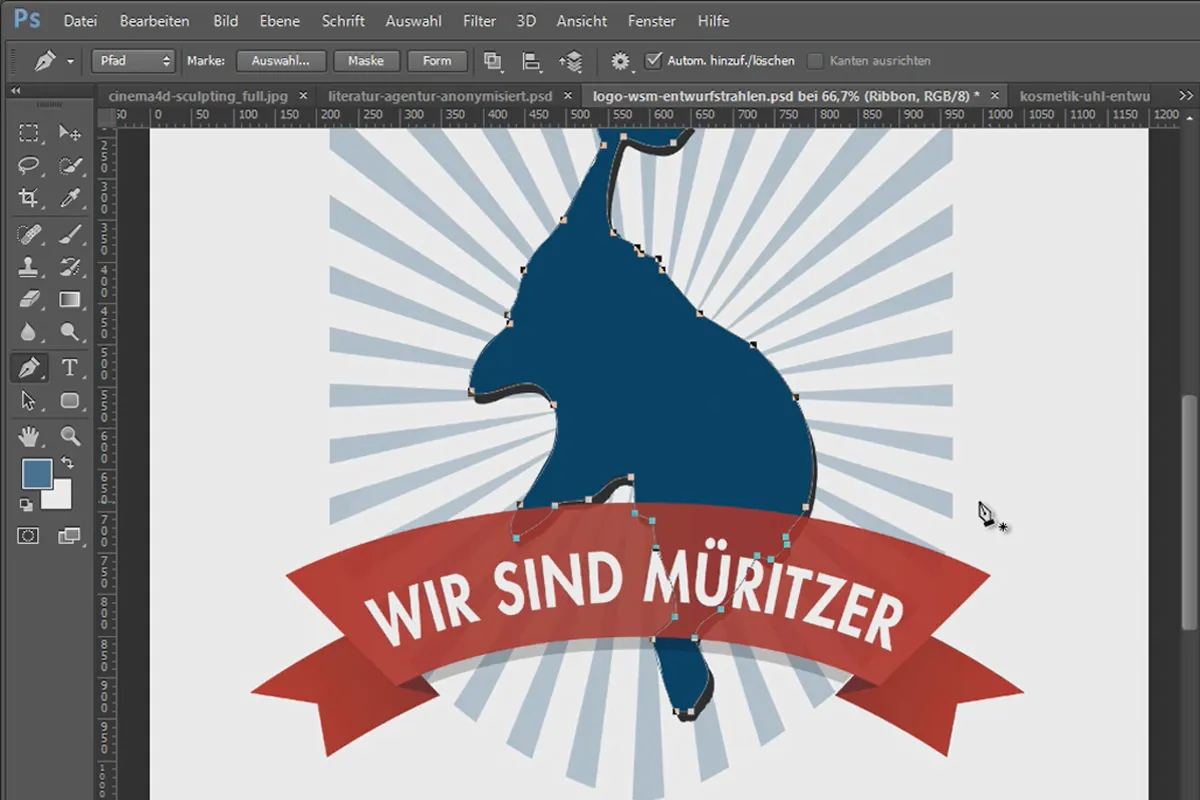Select the Eraser tool
This screenshot has width=1200, height=800.
tap(29, 299)
